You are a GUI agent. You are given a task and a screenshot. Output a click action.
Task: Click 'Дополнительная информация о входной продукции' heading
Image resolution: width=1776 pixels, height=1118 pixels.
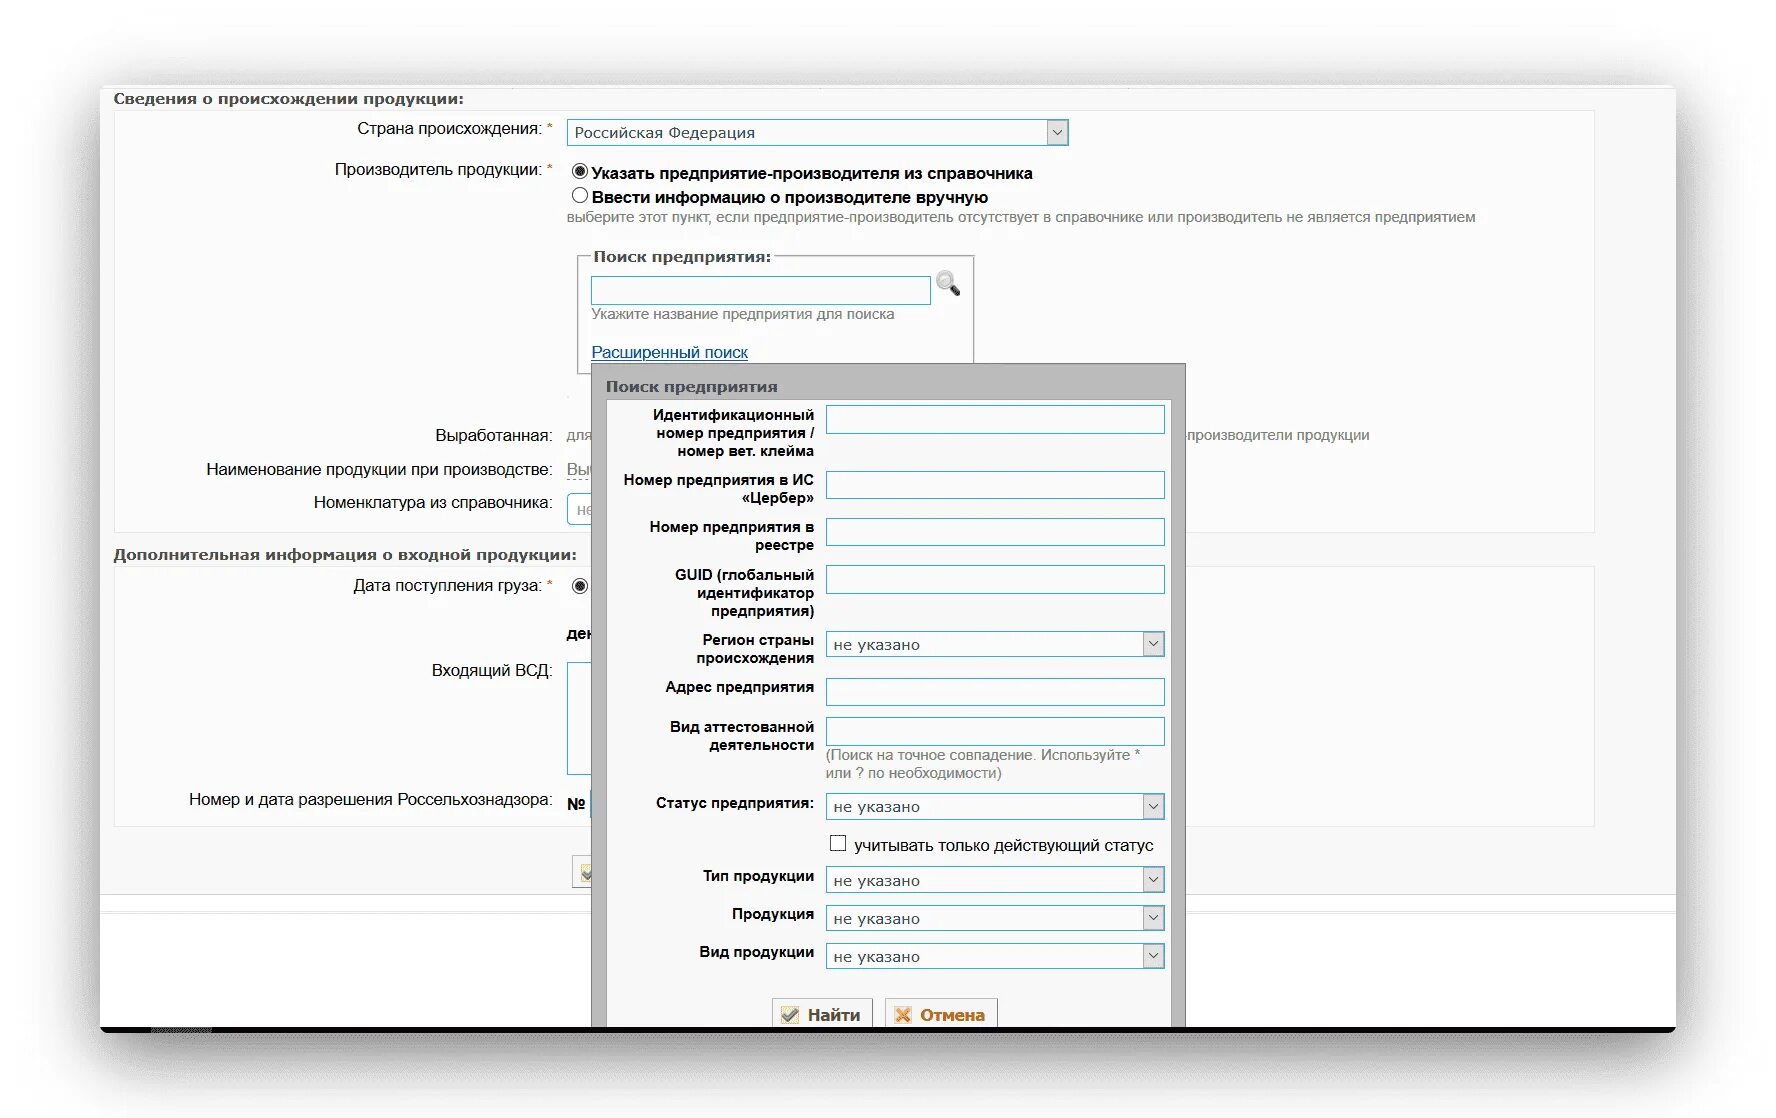pyautogui.click(x=345, y=555)
